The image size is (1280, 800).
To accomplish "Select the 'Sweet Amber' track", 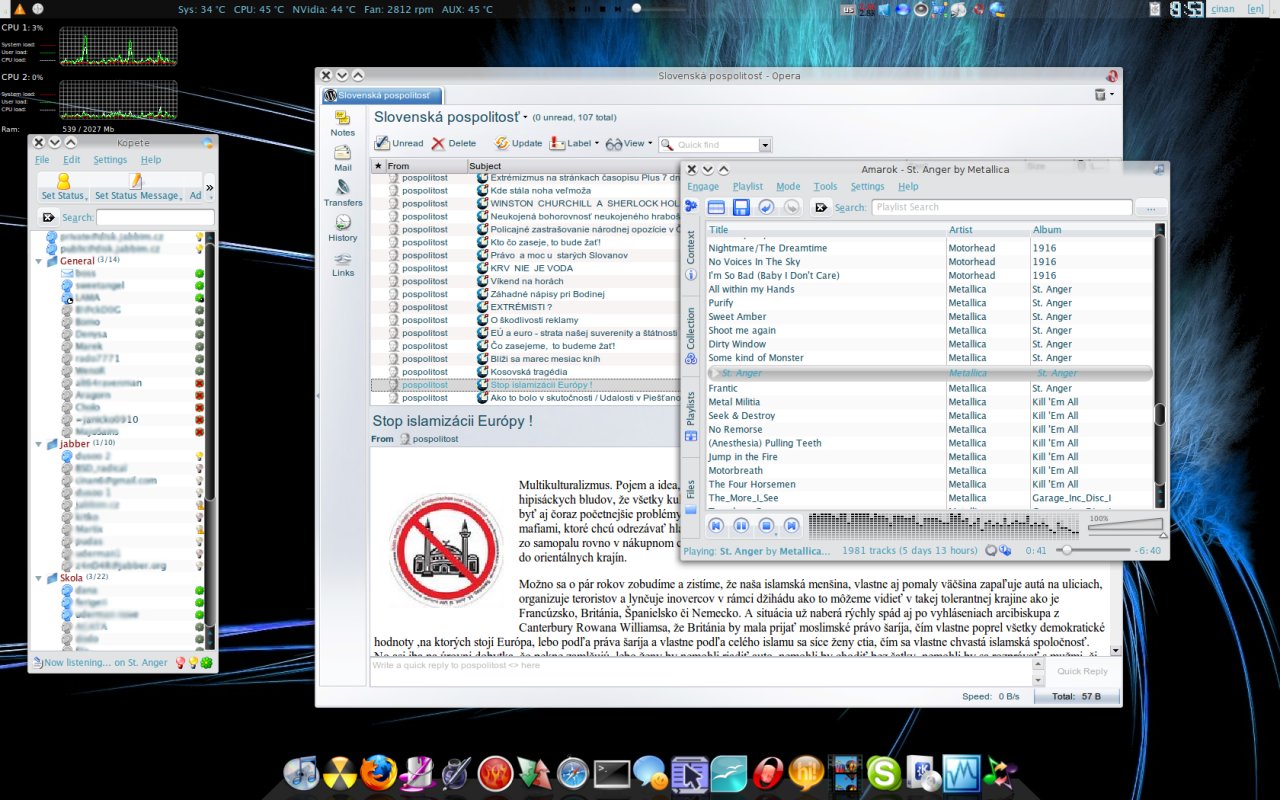I will pyautogui.click(x=737, y=316).
